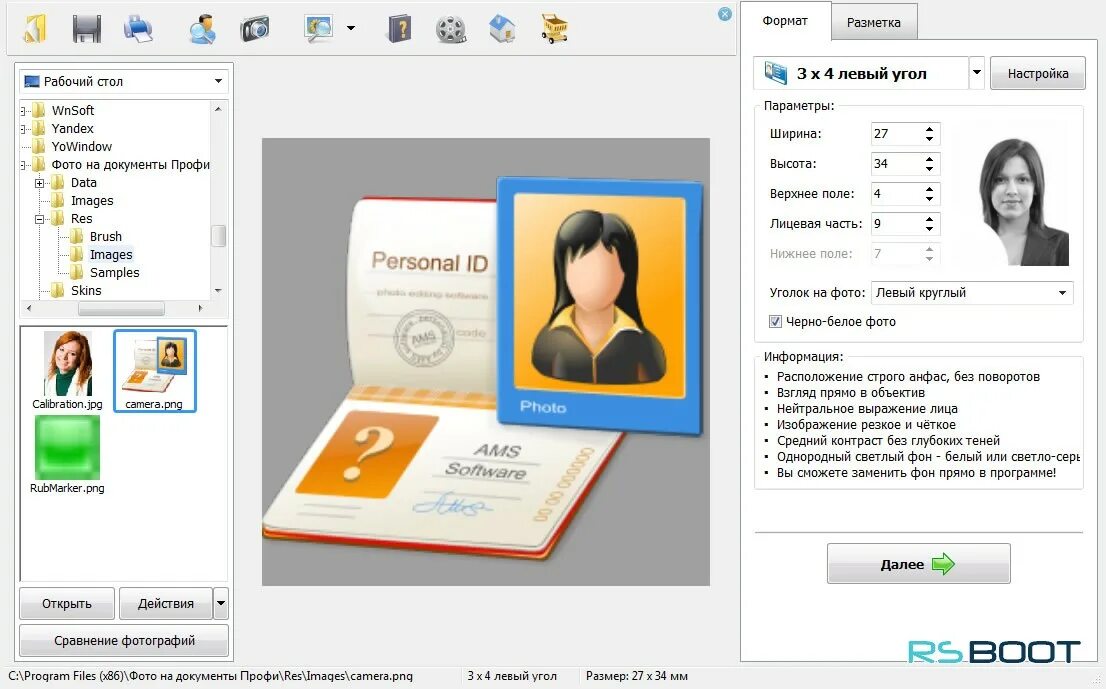Click the shopping cart icon
Image resolution: width=1106 pixels, height=689 pixels.
[x=554, y=29]
